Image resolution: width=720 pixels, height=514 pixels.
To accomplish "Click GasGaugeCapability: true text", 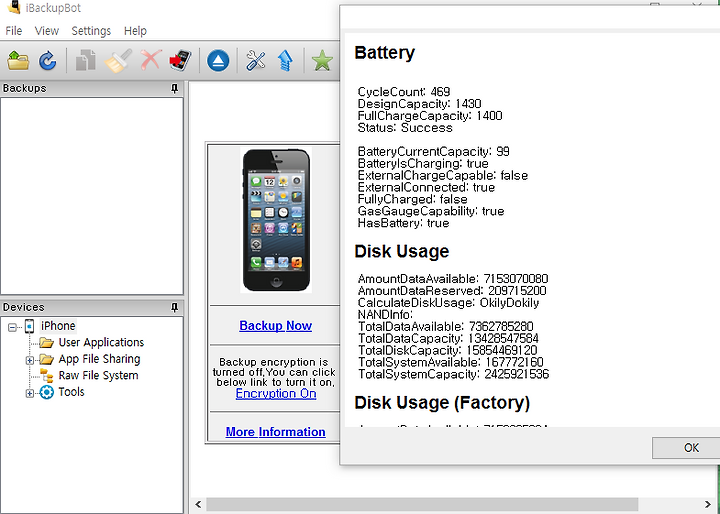I will pyautogui.click(x=431, y=211).
